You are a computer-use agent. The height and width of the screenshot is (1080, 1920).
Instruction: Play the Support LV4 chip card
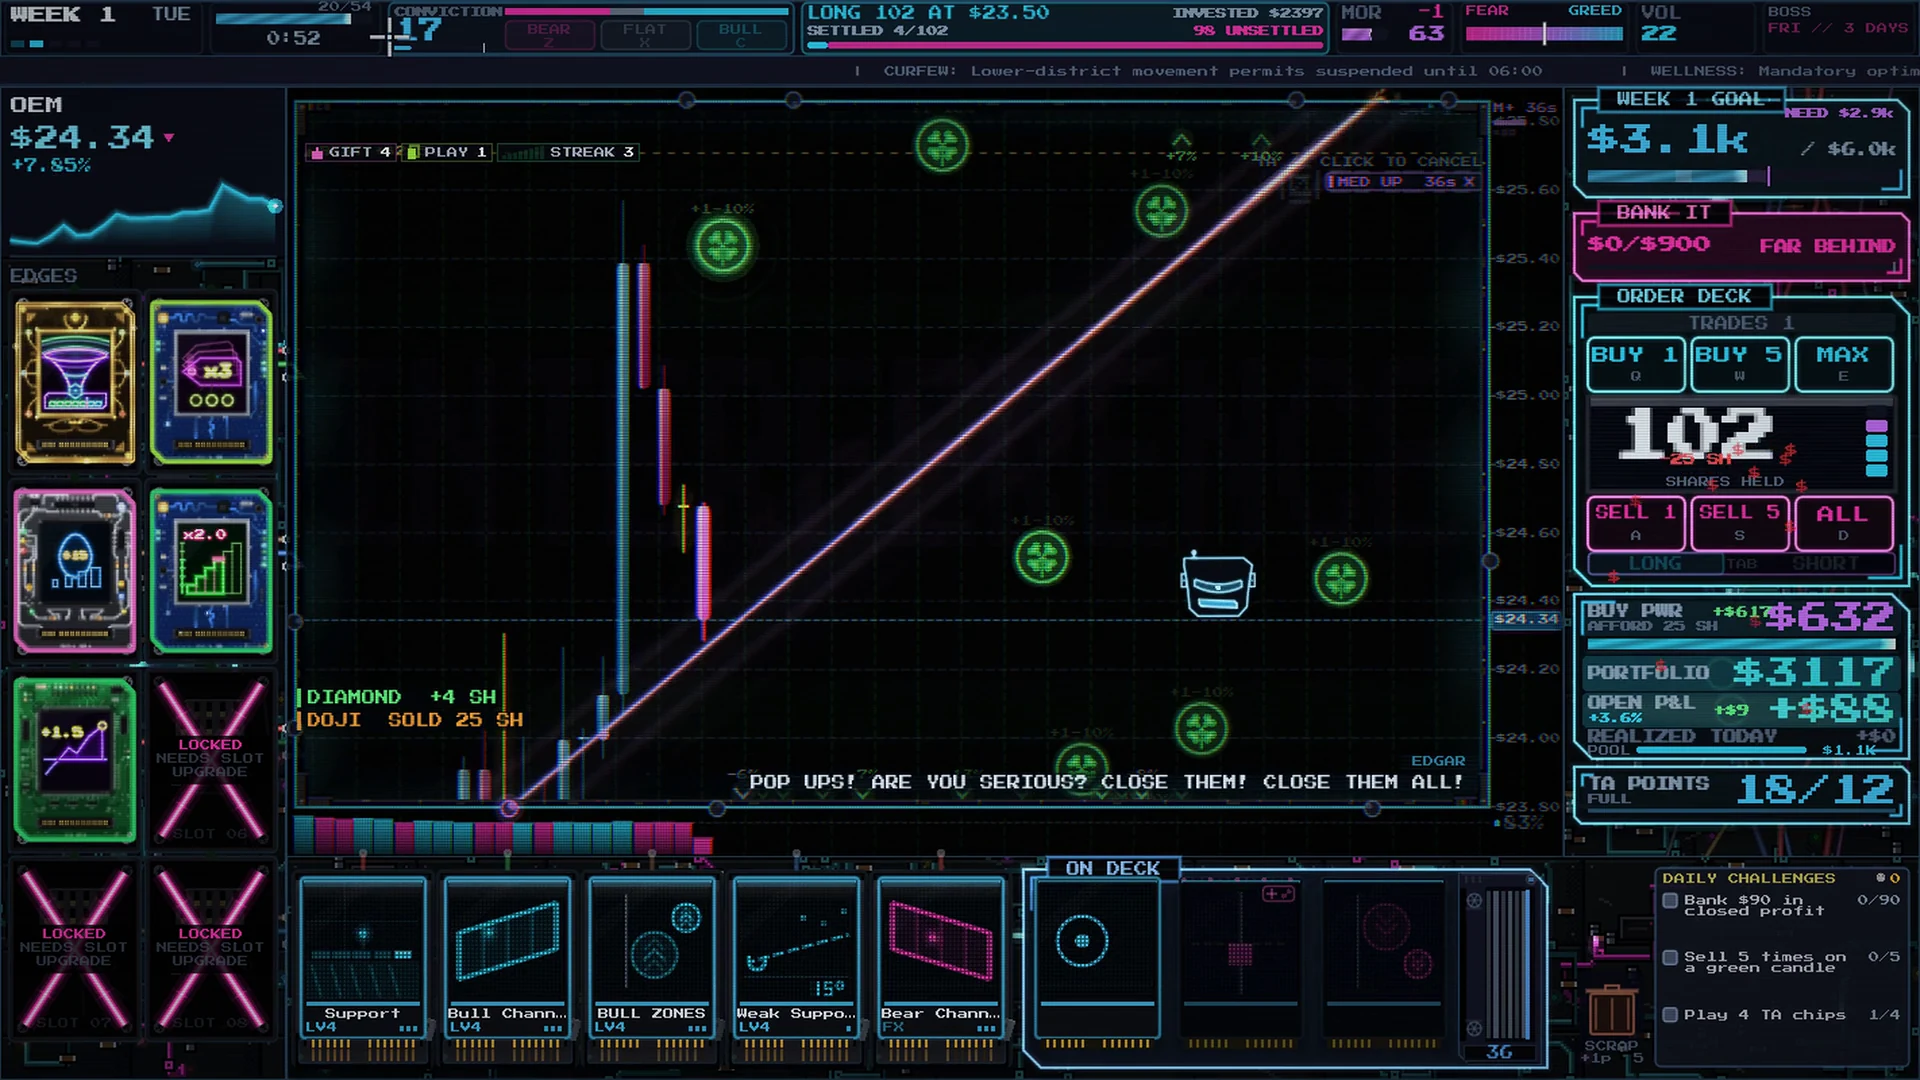(x=363, y=958)
